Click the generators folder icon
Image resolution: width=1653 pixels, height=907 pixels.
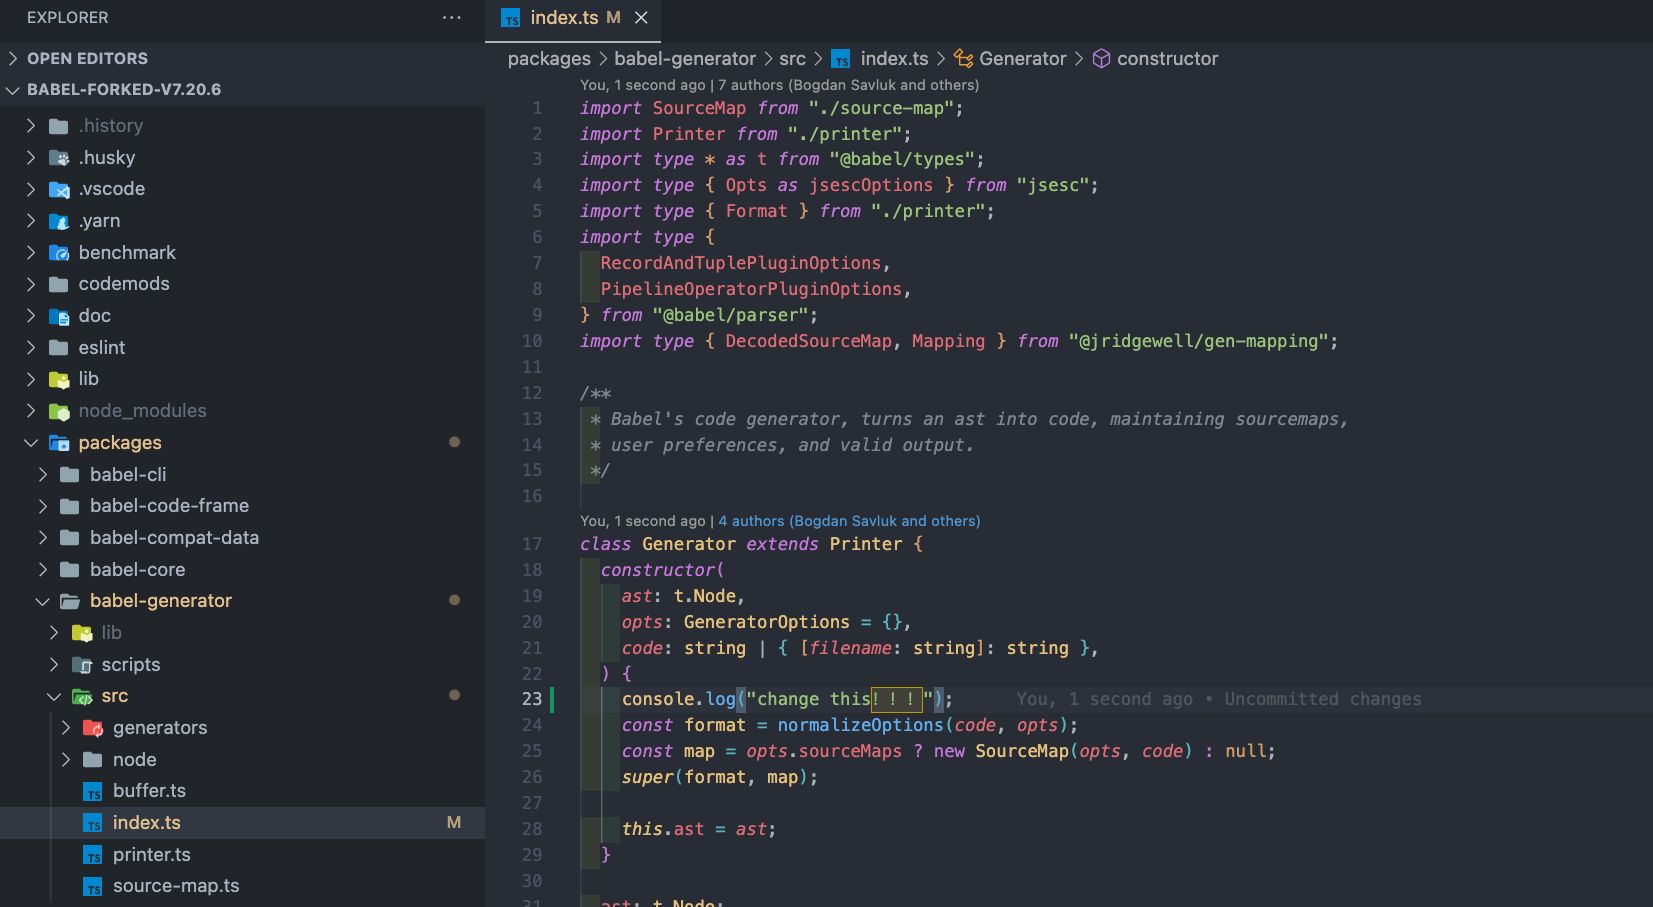(x=93, y=728)
